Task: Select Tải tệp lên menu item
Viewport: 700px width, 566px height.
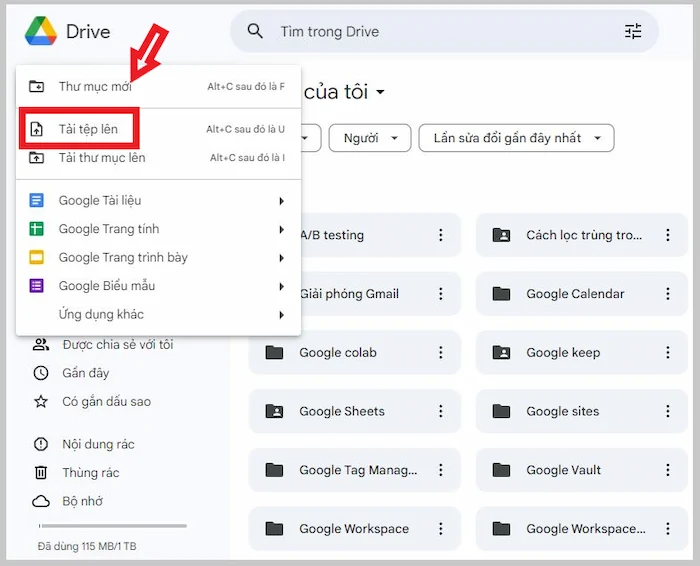Action: pos(158,129)
